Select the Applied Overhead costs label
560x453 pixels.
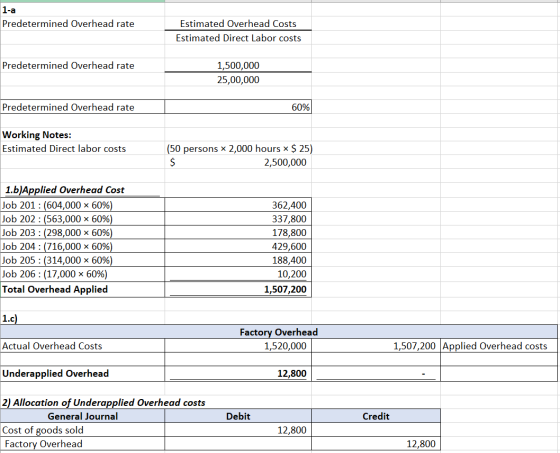[495, 346]
